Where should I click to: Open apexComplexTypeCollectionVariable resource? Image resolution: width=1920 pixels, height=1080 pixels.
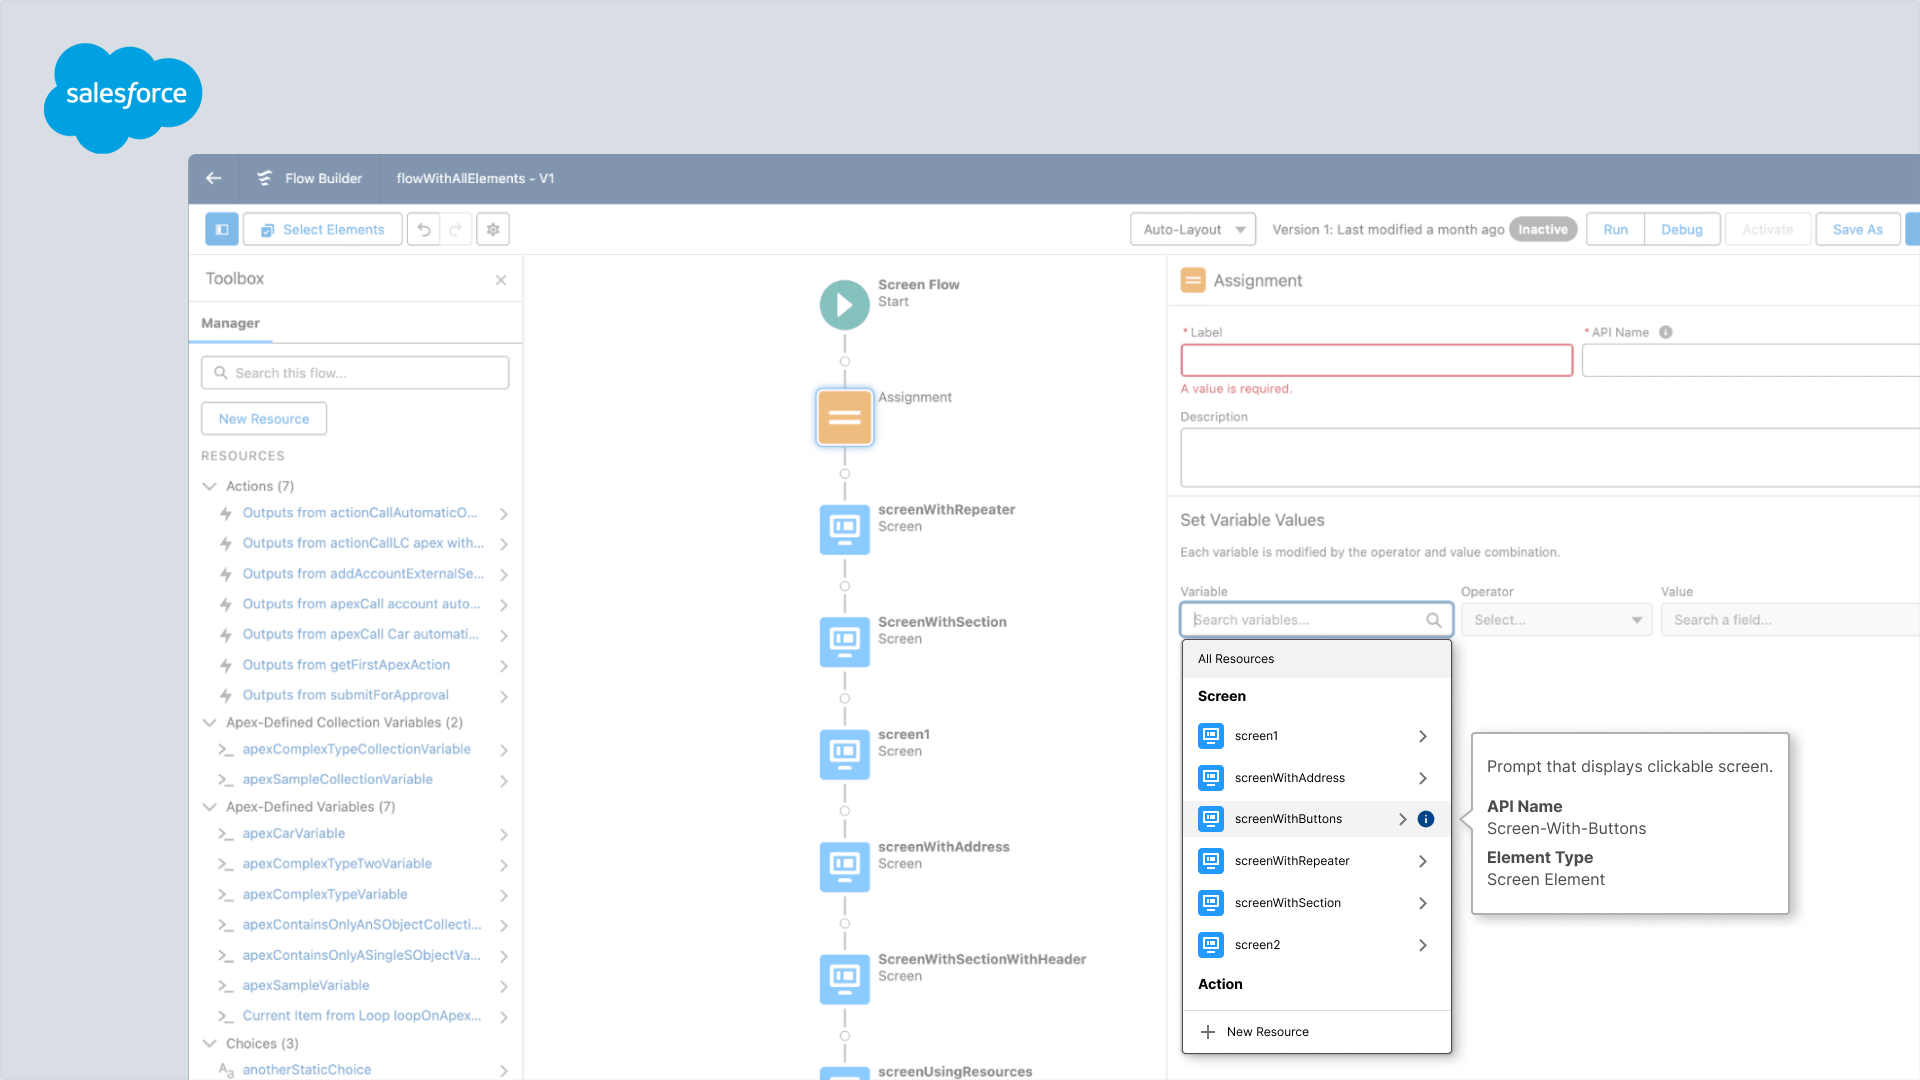[x=357, y=749]
